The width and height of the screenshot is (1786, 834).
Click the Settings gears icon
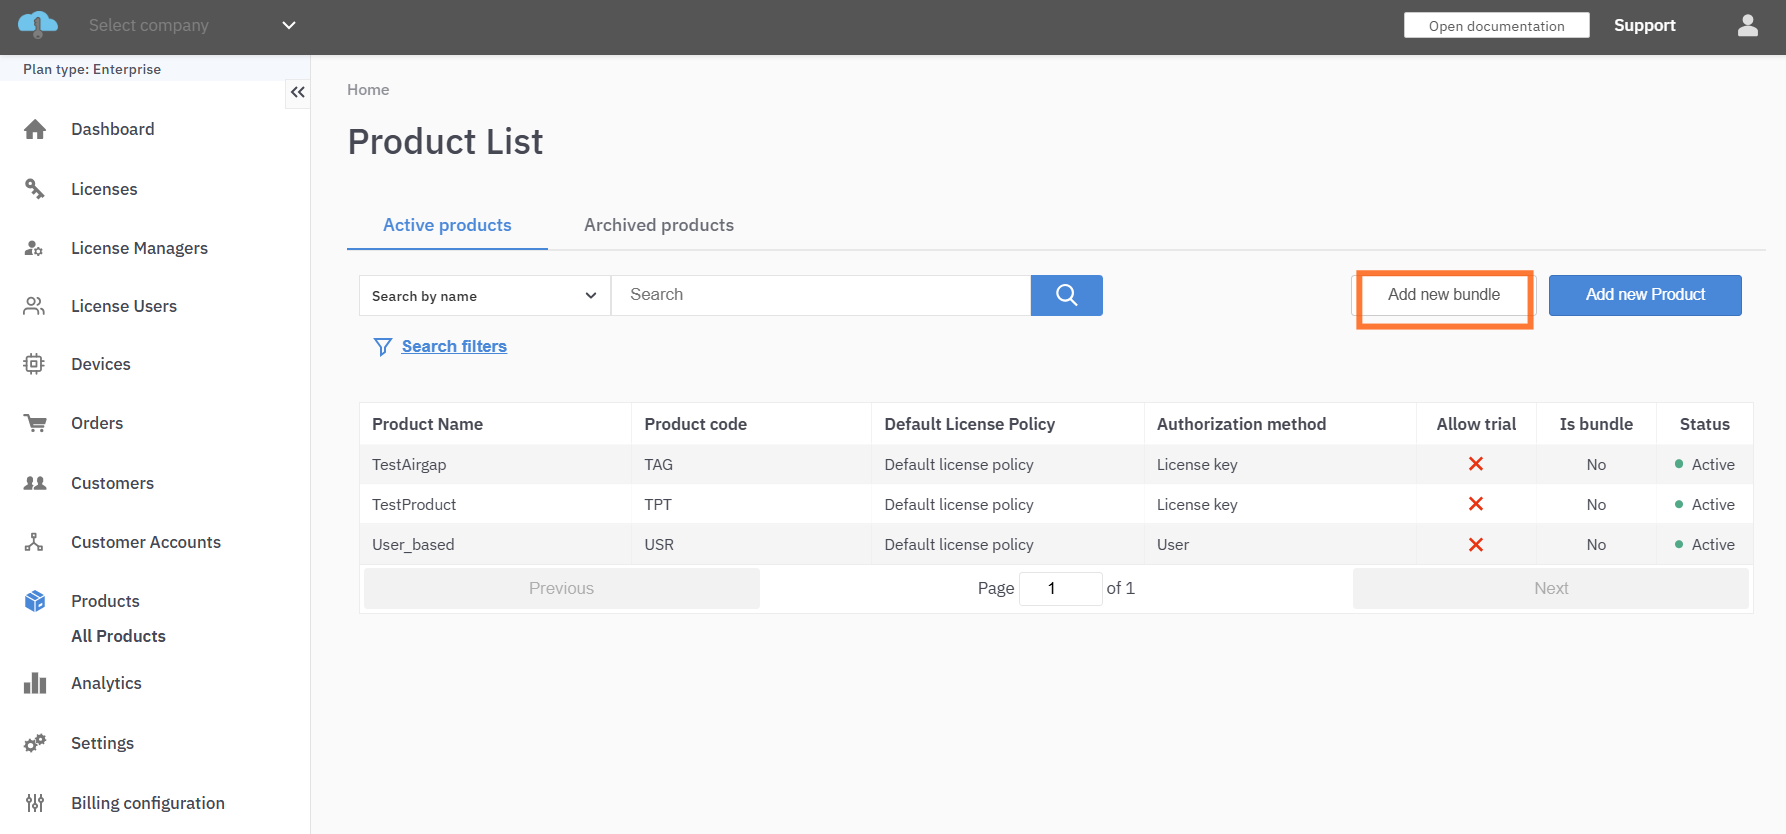click(35, 743)
